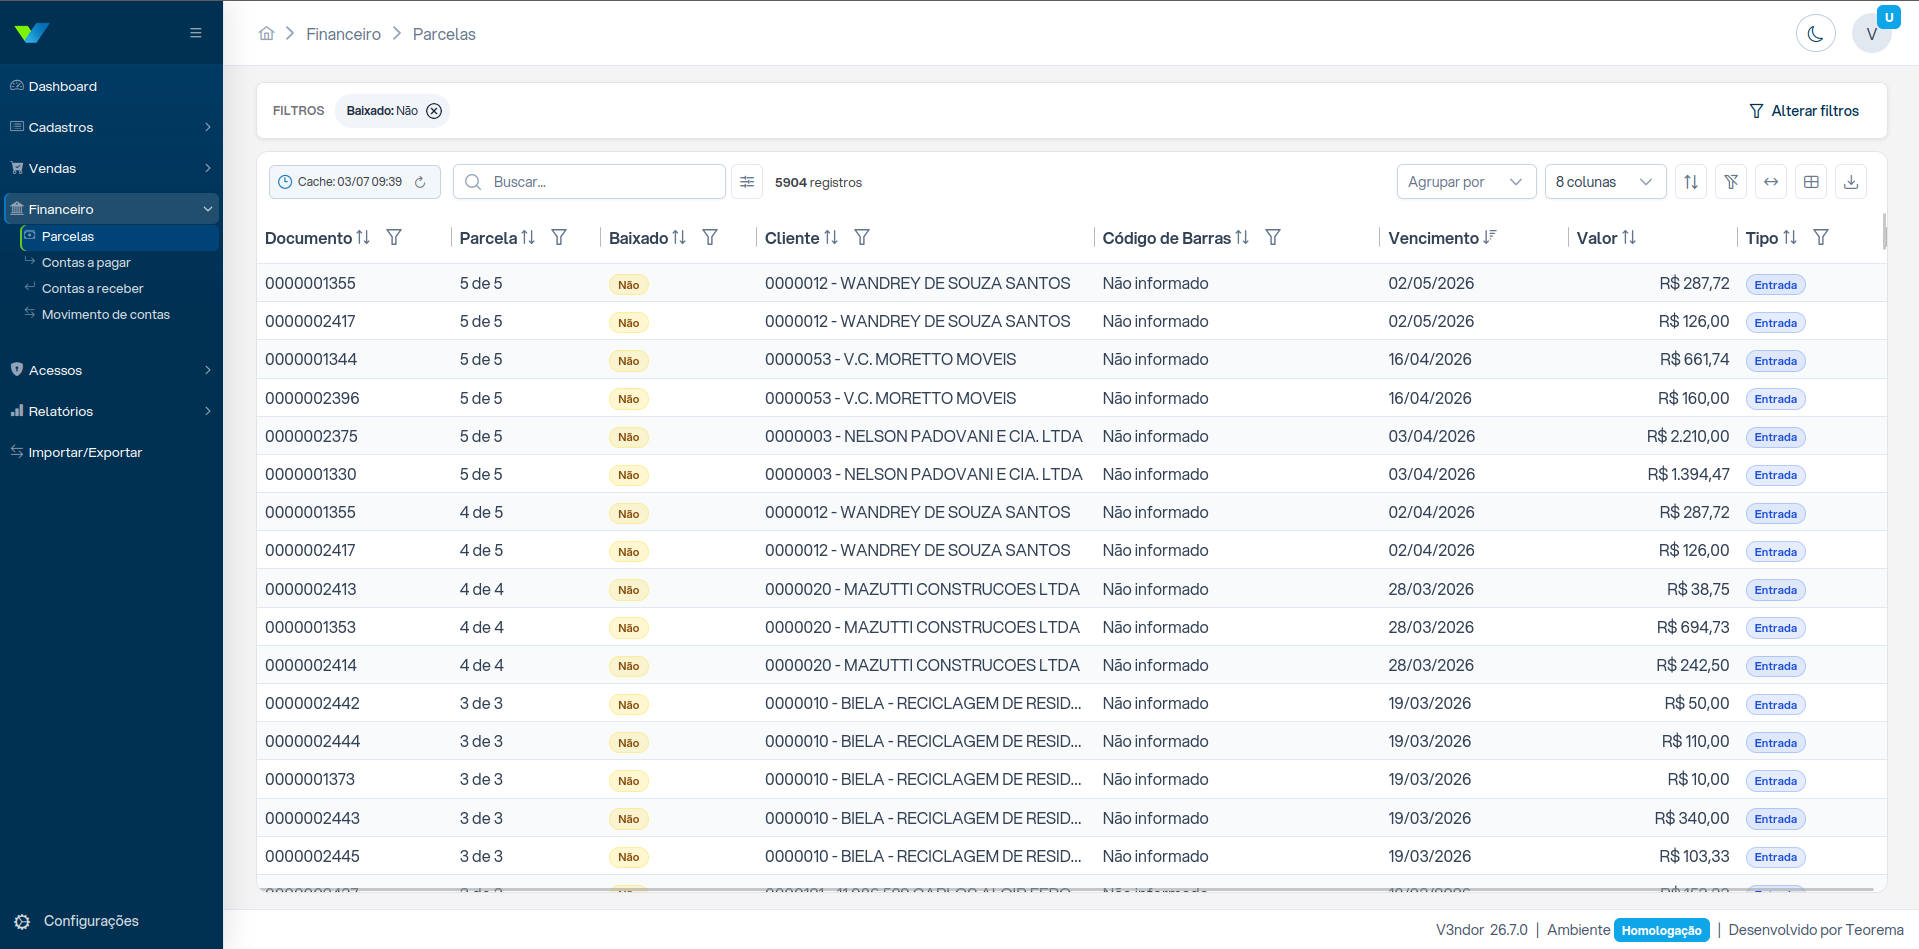1919x949 pixels.
Task: Click the download export icon
Action: (x=1851, y=182)
